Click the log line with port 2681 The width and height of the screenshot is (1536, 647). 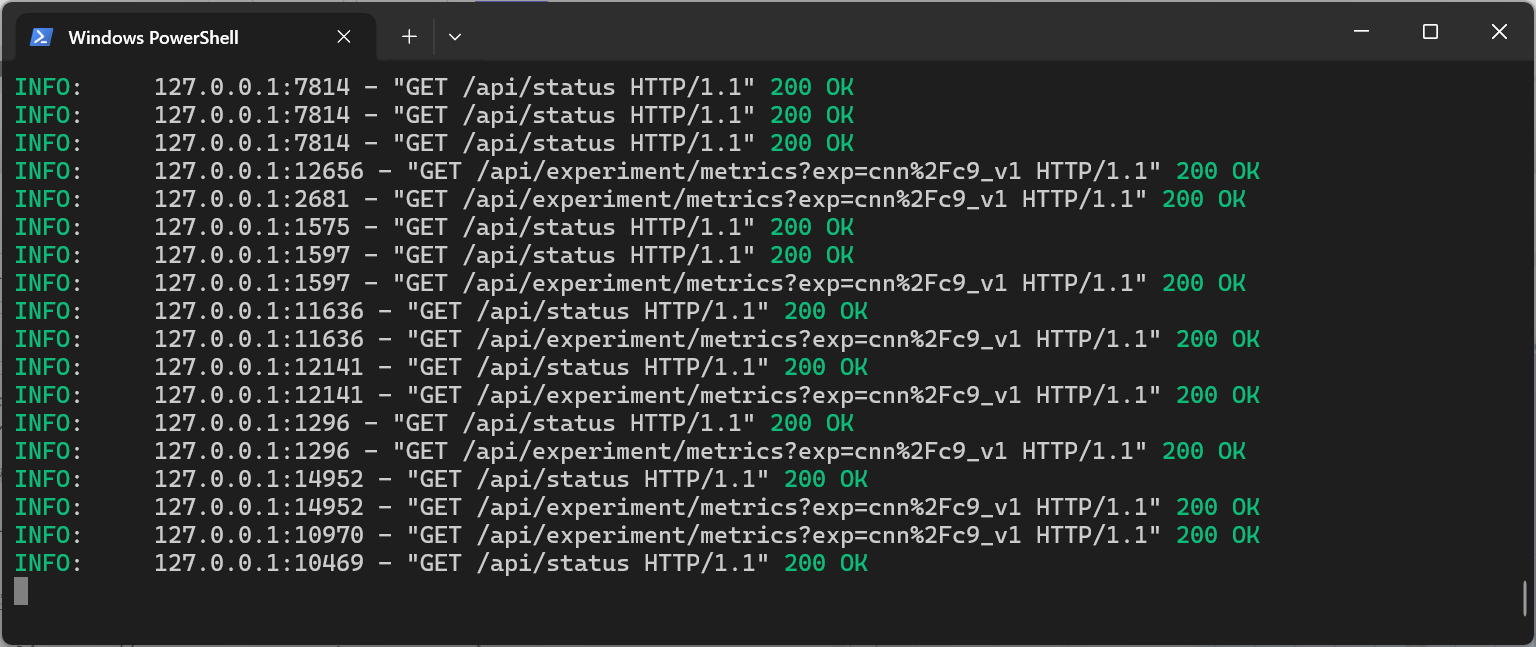point(630,199)
